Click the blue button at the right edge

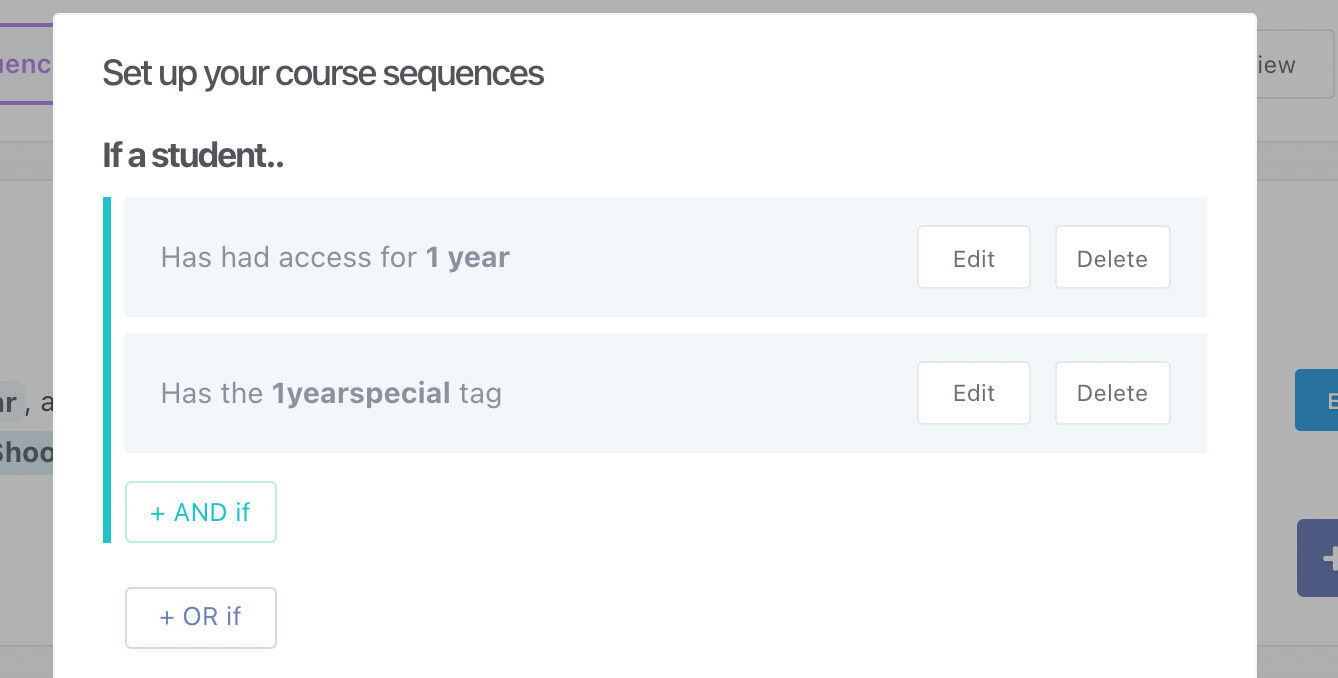pos(1318,400)
